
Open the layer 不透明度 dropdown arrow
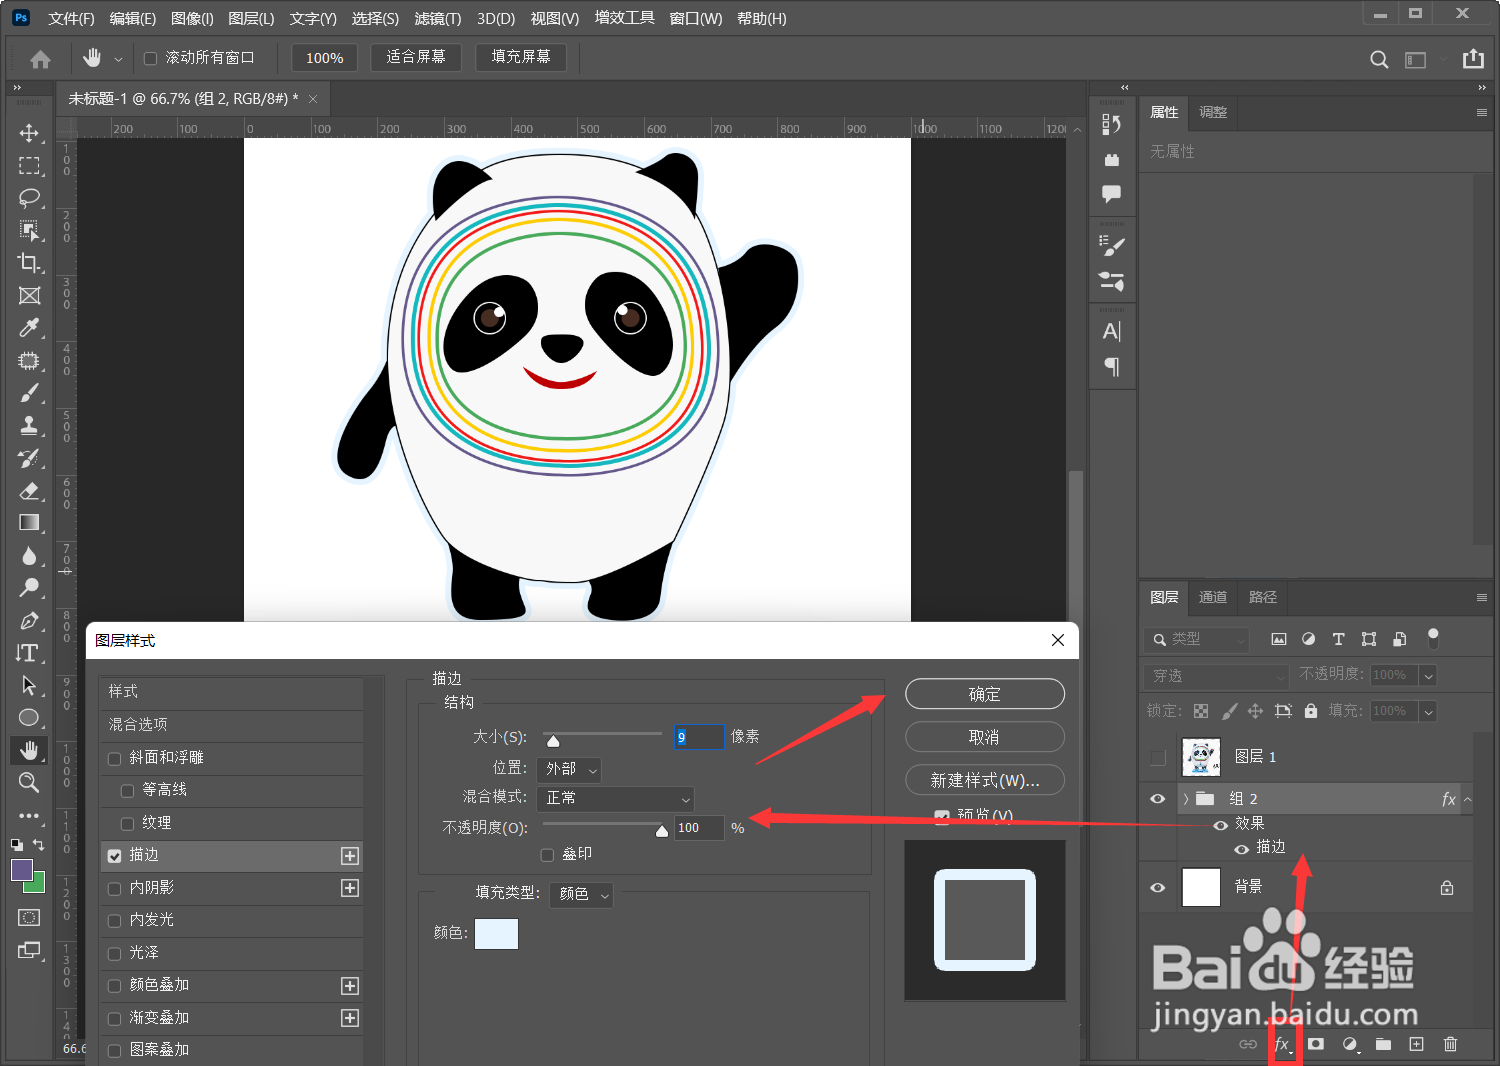(1429, 676)
